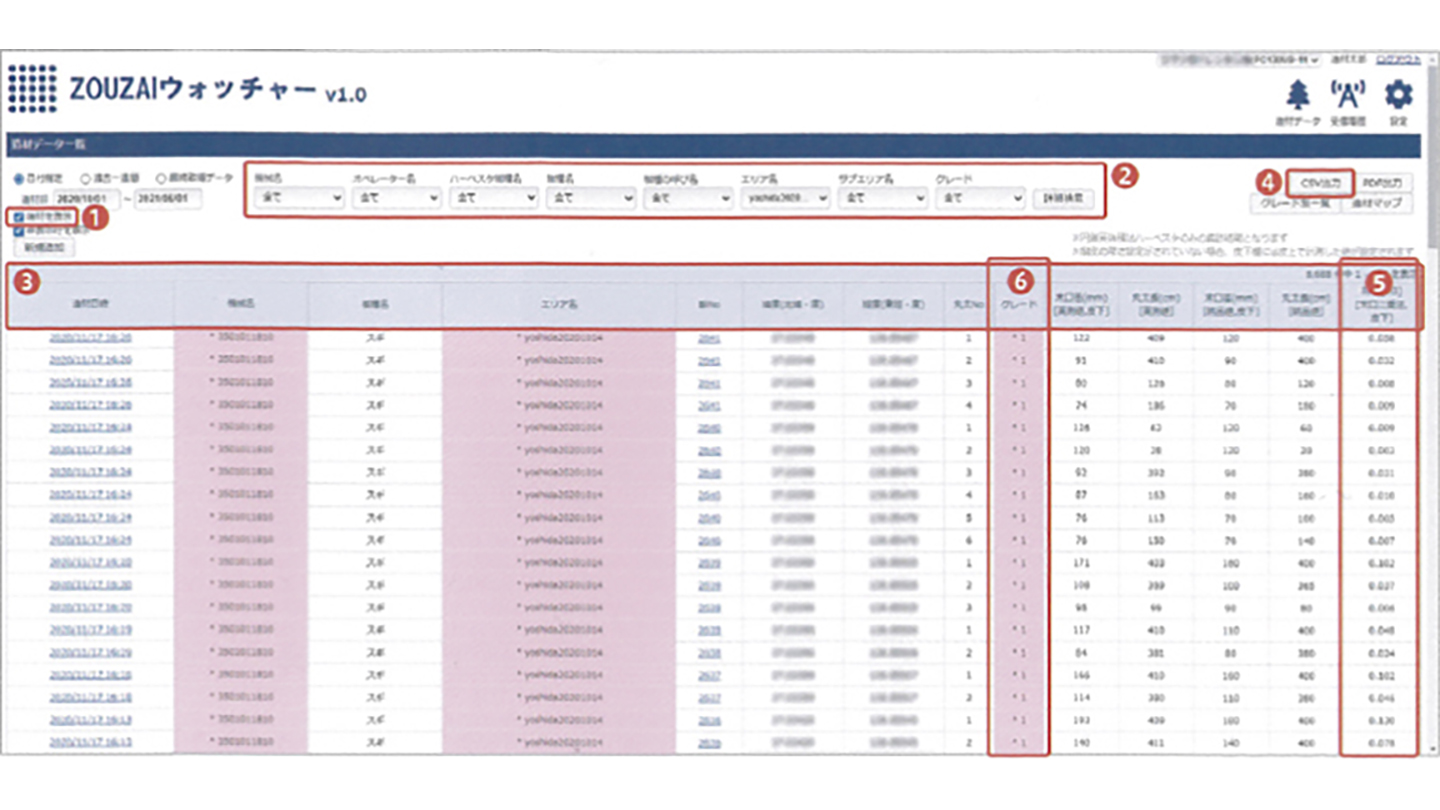The height and width of the screenshot is (810, 1440).
Task: Click the 詳細検索 button beside filters
Action: [1062, 198]
